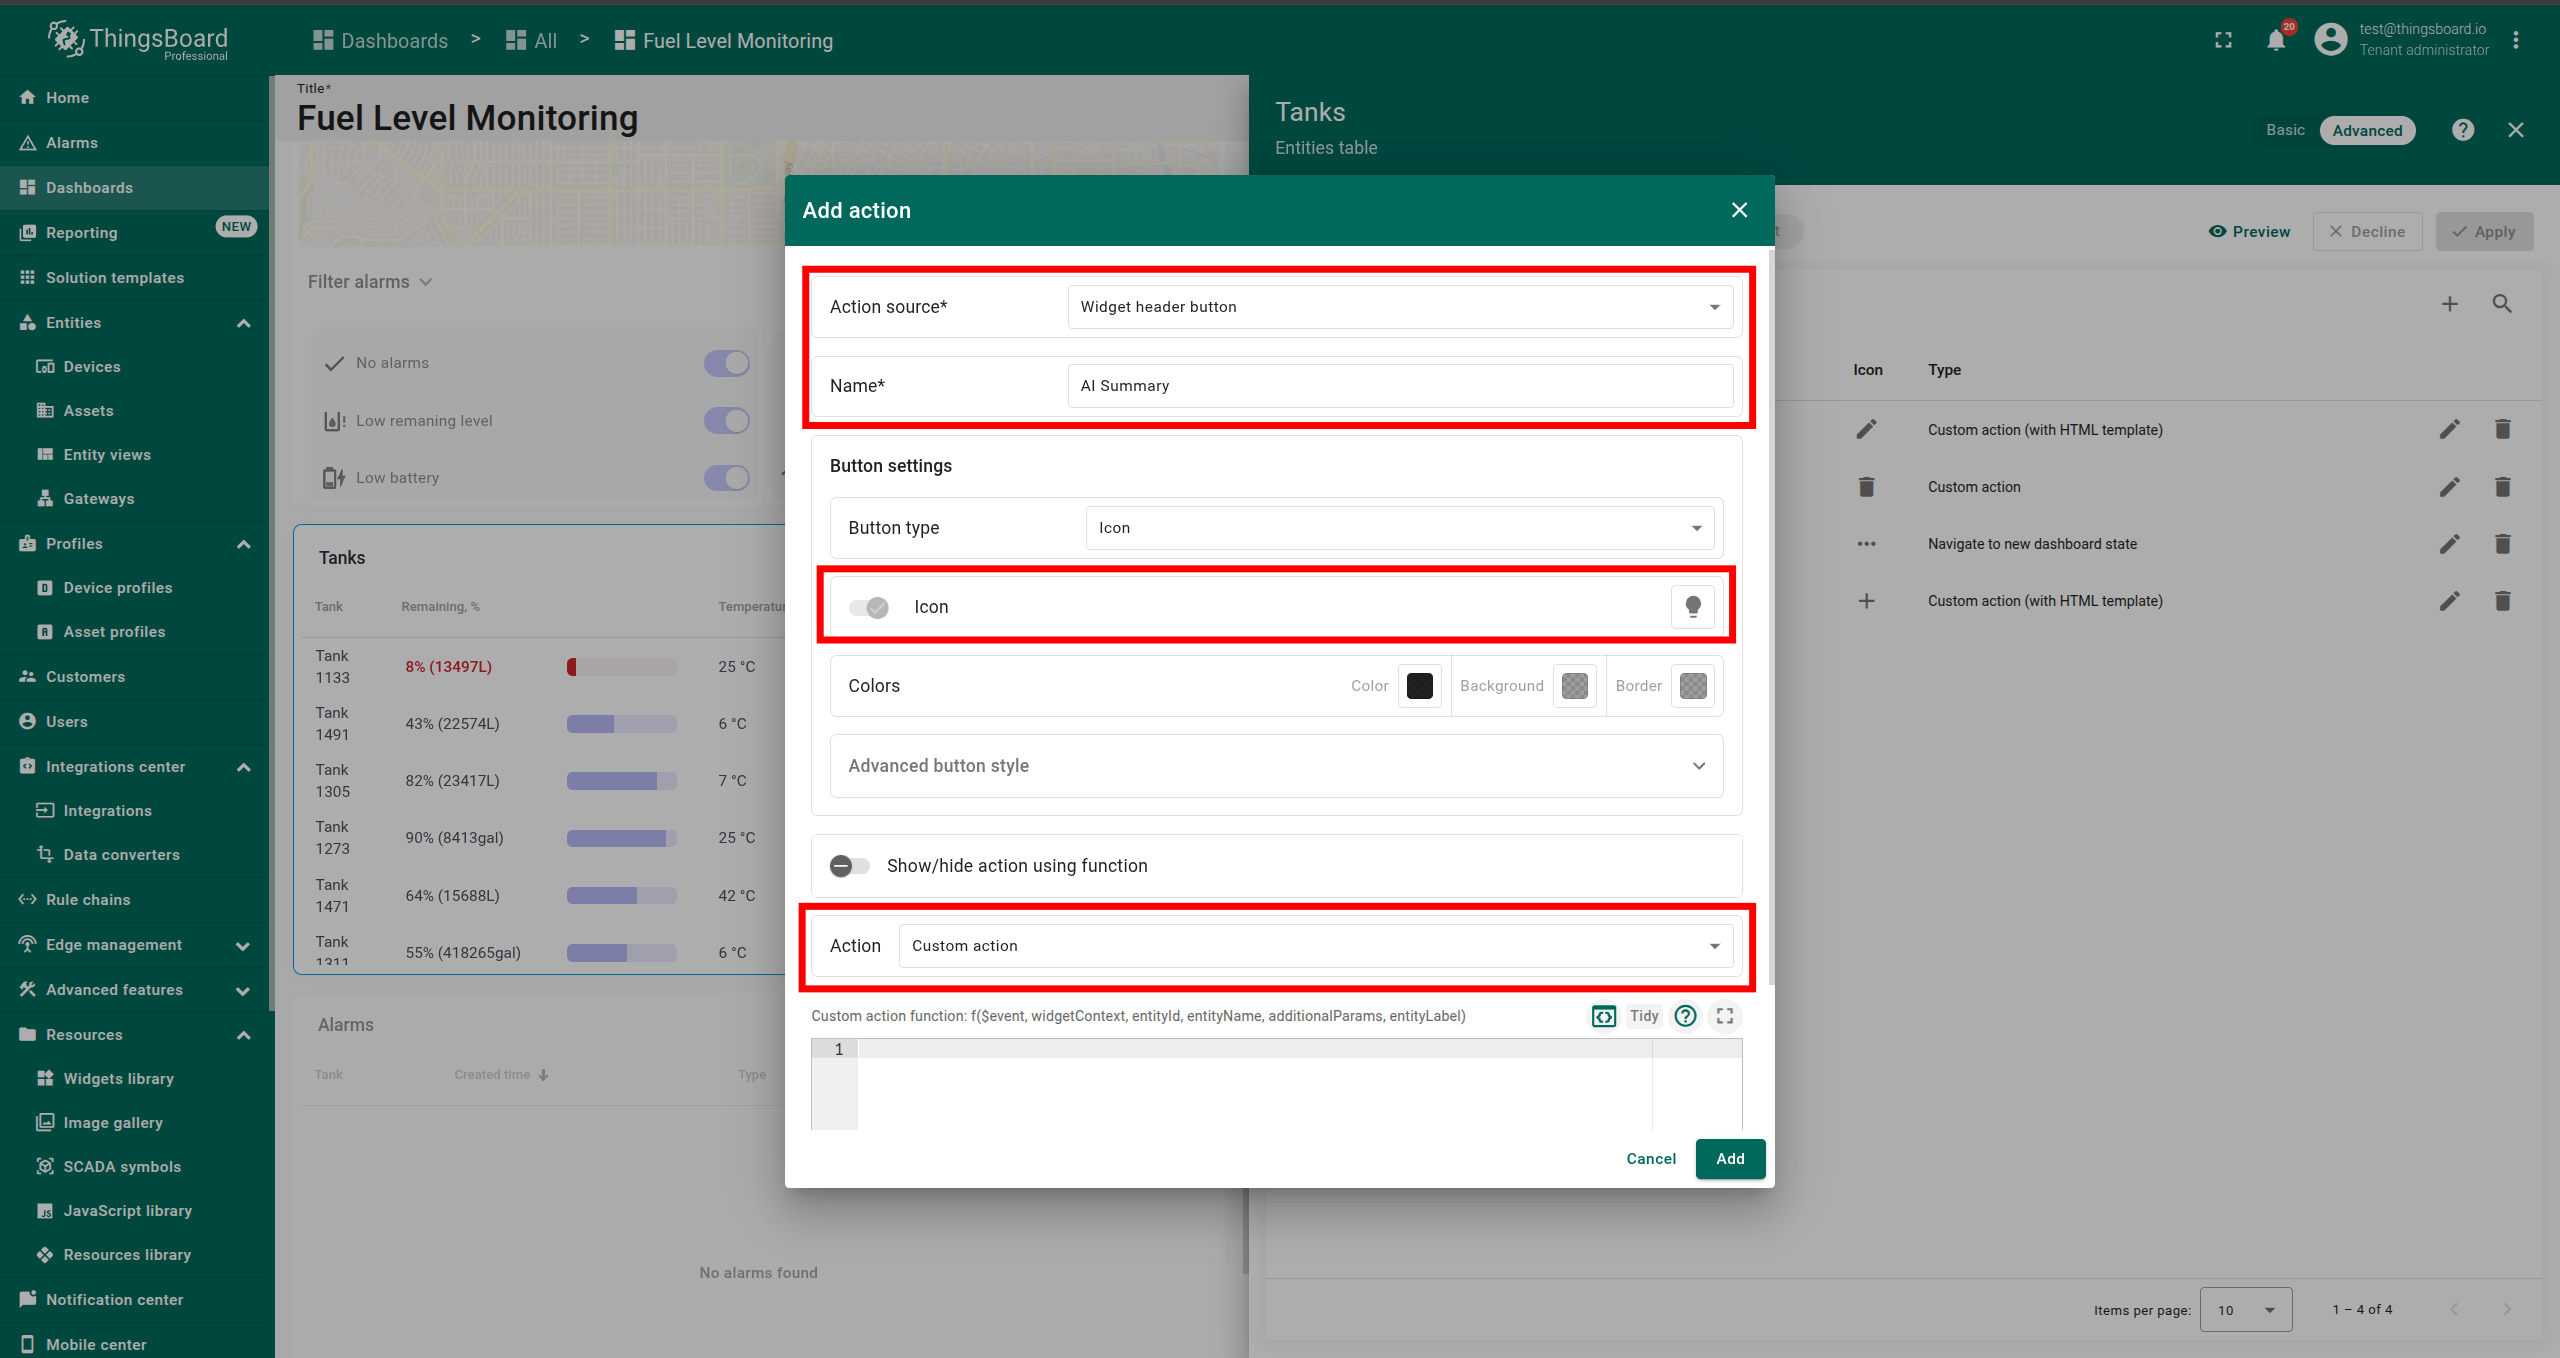Click the lightbulb icon picker button
Image resolution: width=2560 pixels, height=1358 pixels.
[1692, 607]
